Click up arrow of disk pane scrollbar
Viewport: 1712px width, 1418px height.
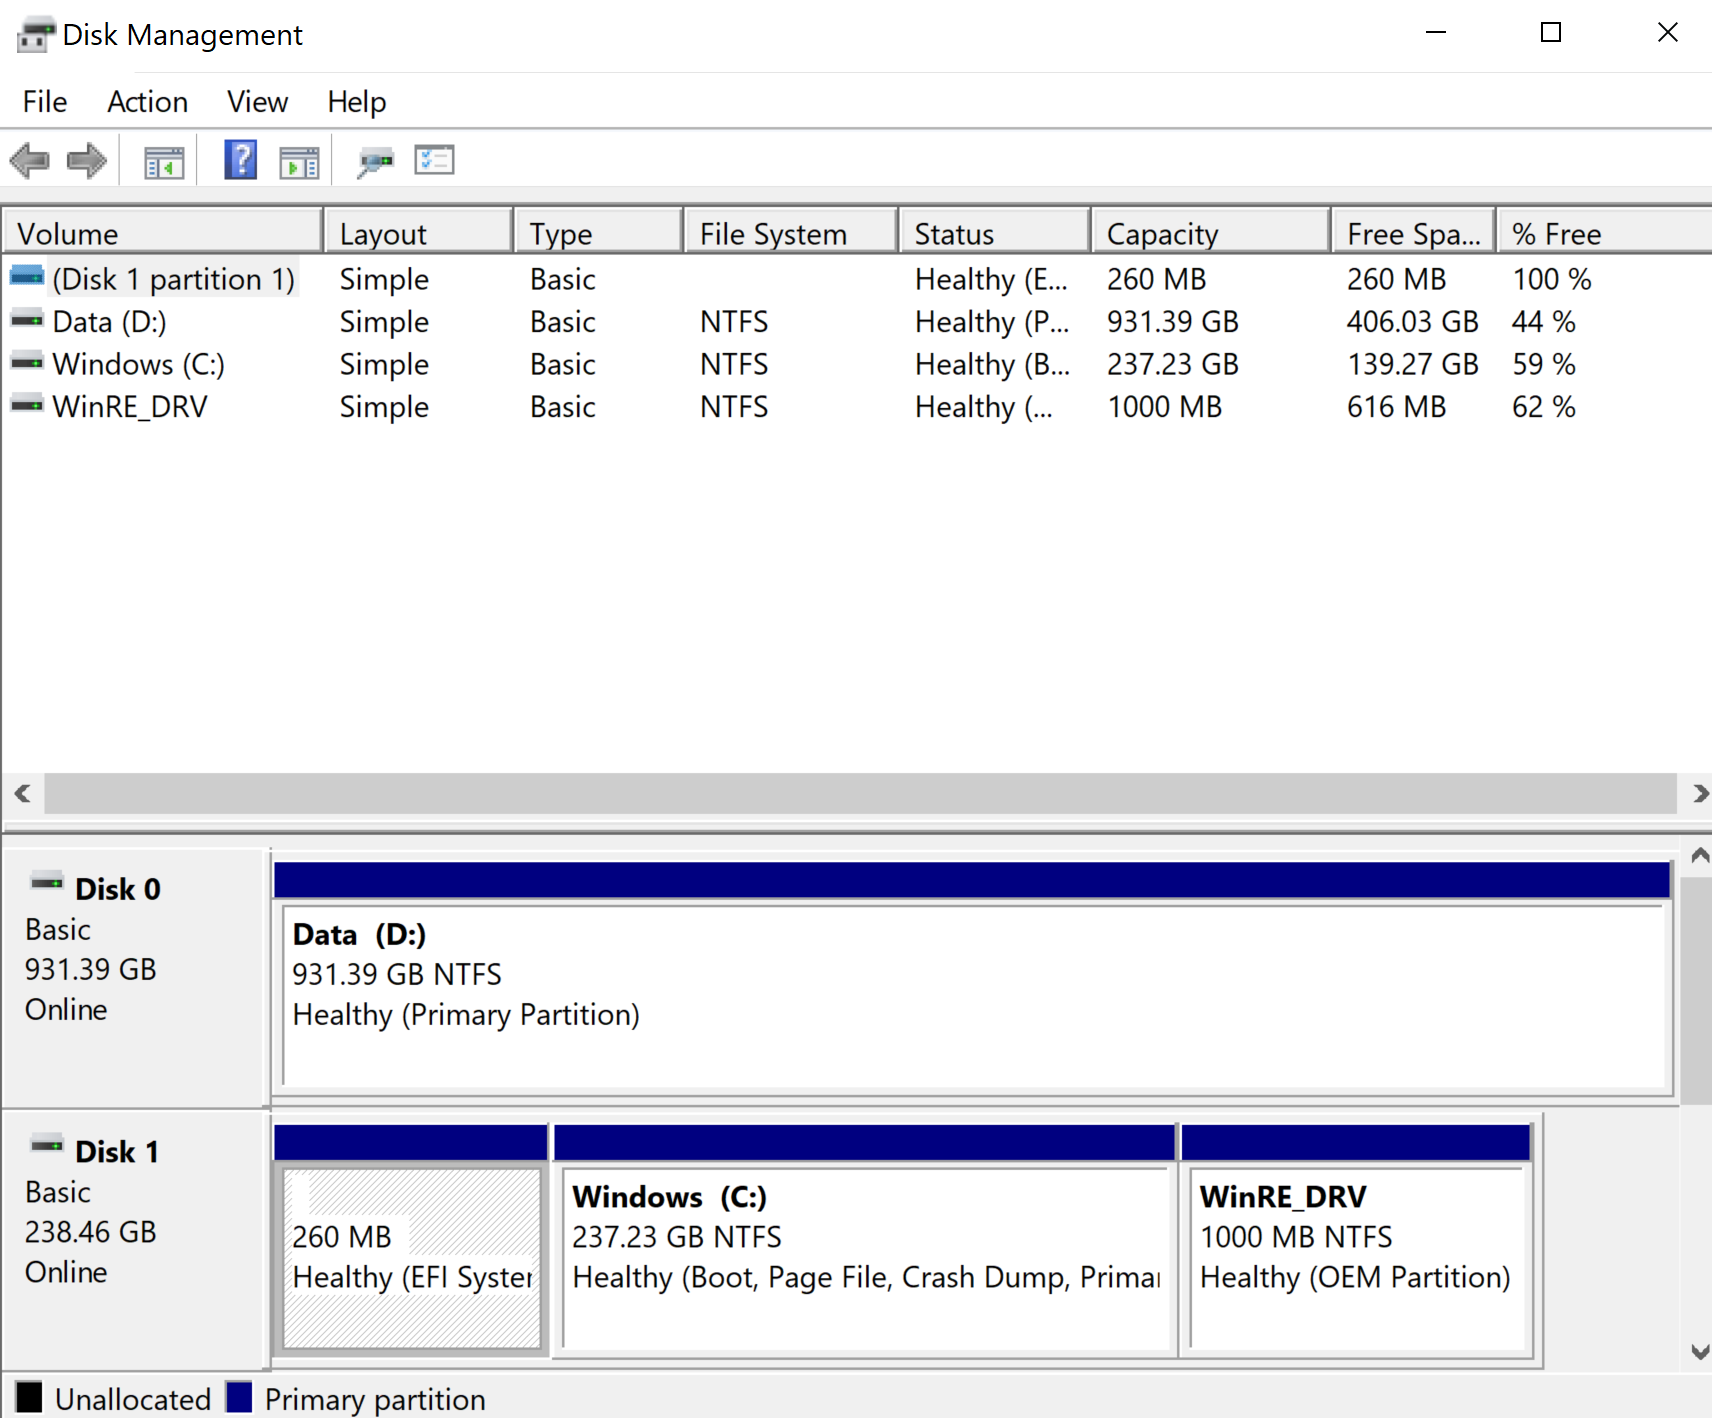coord(1698,856)
